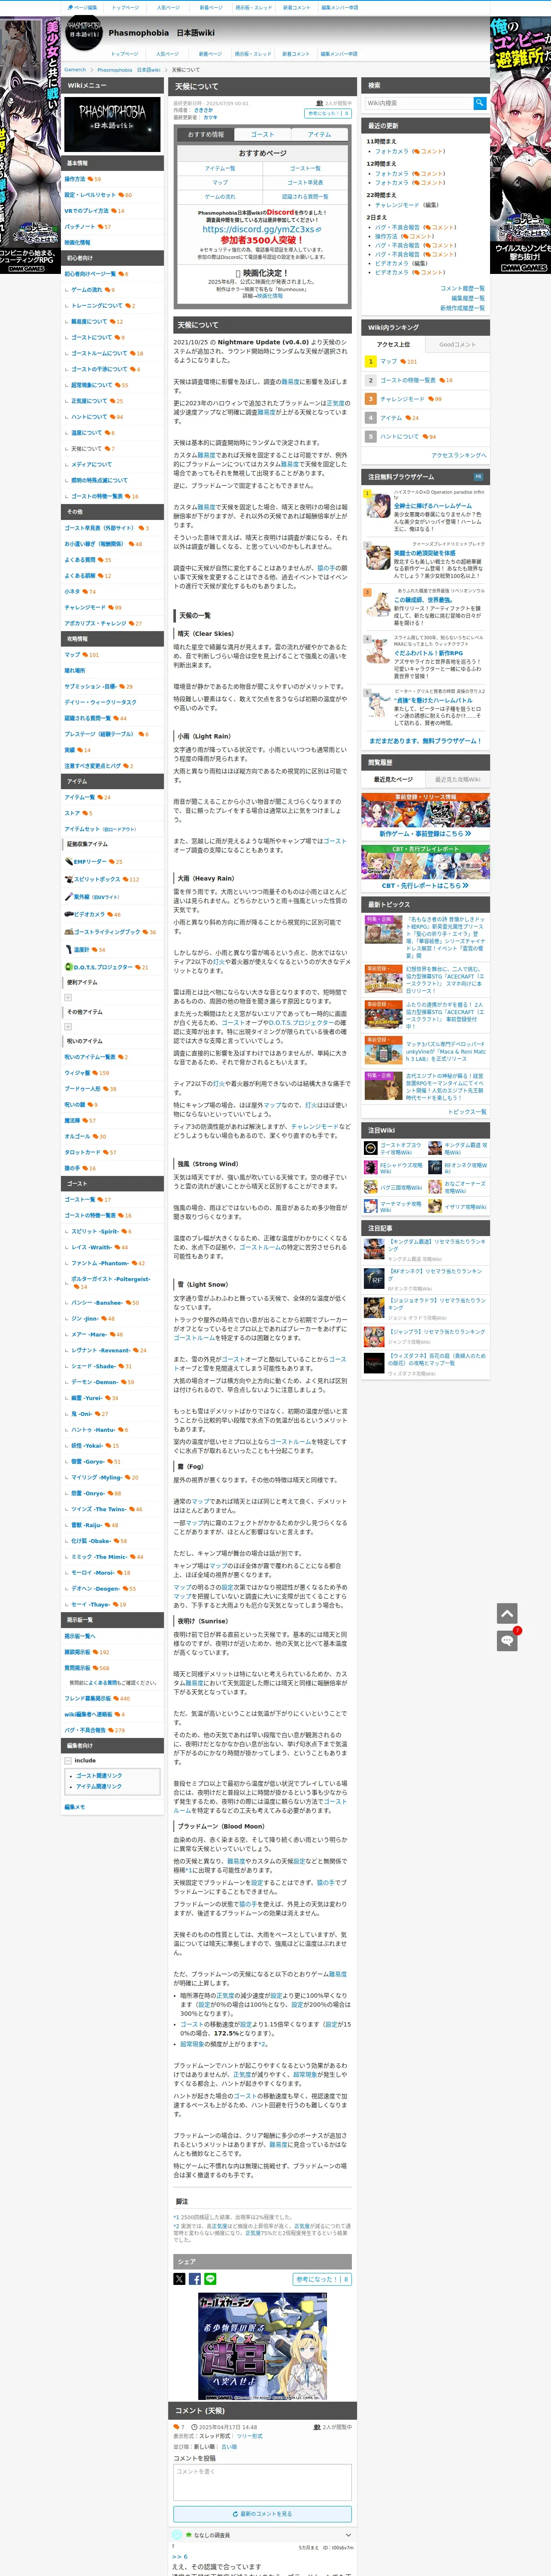Click the X (Twitter) share icon
Screen dimensions: 551x2576
pos(180,2279)
